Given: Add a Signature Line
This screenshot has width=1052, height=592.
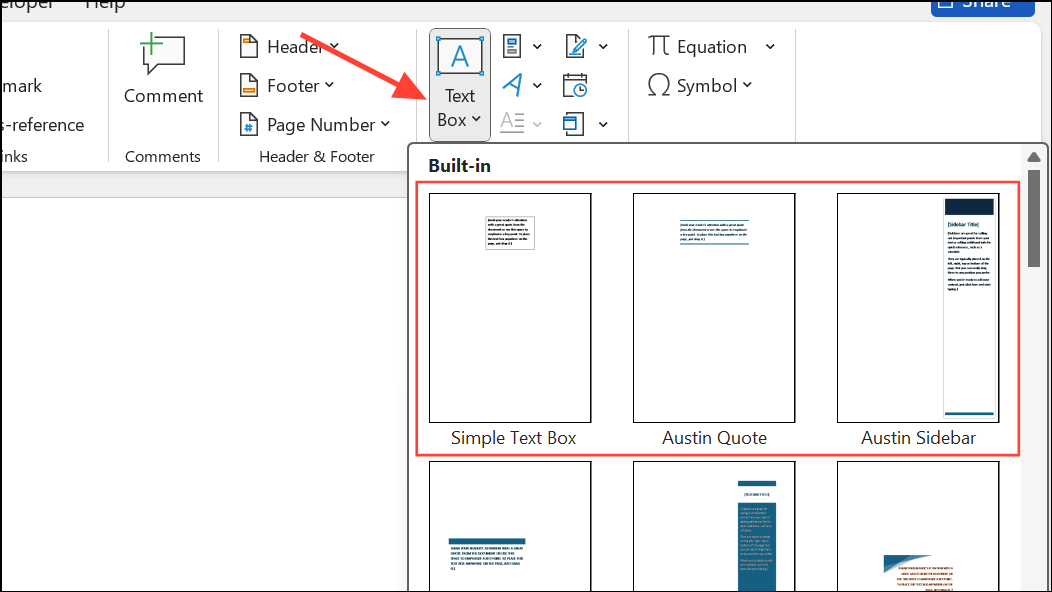Looking at the screenshot, I should 576,46.
